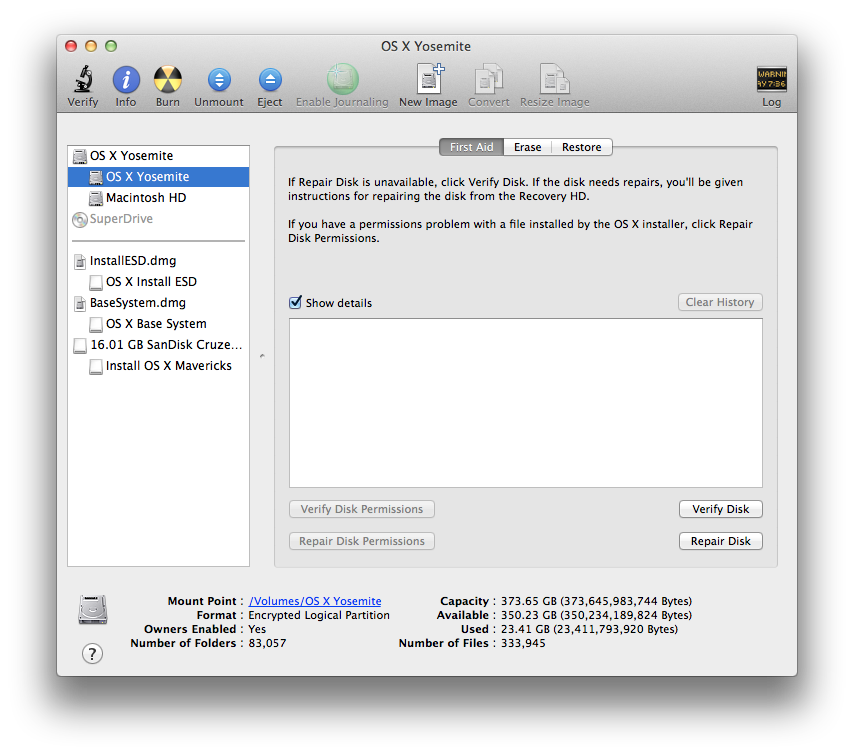The image size is (854, 755).
Task: Click Verify Disk Permissions button
Action: (x=362, y=509)
